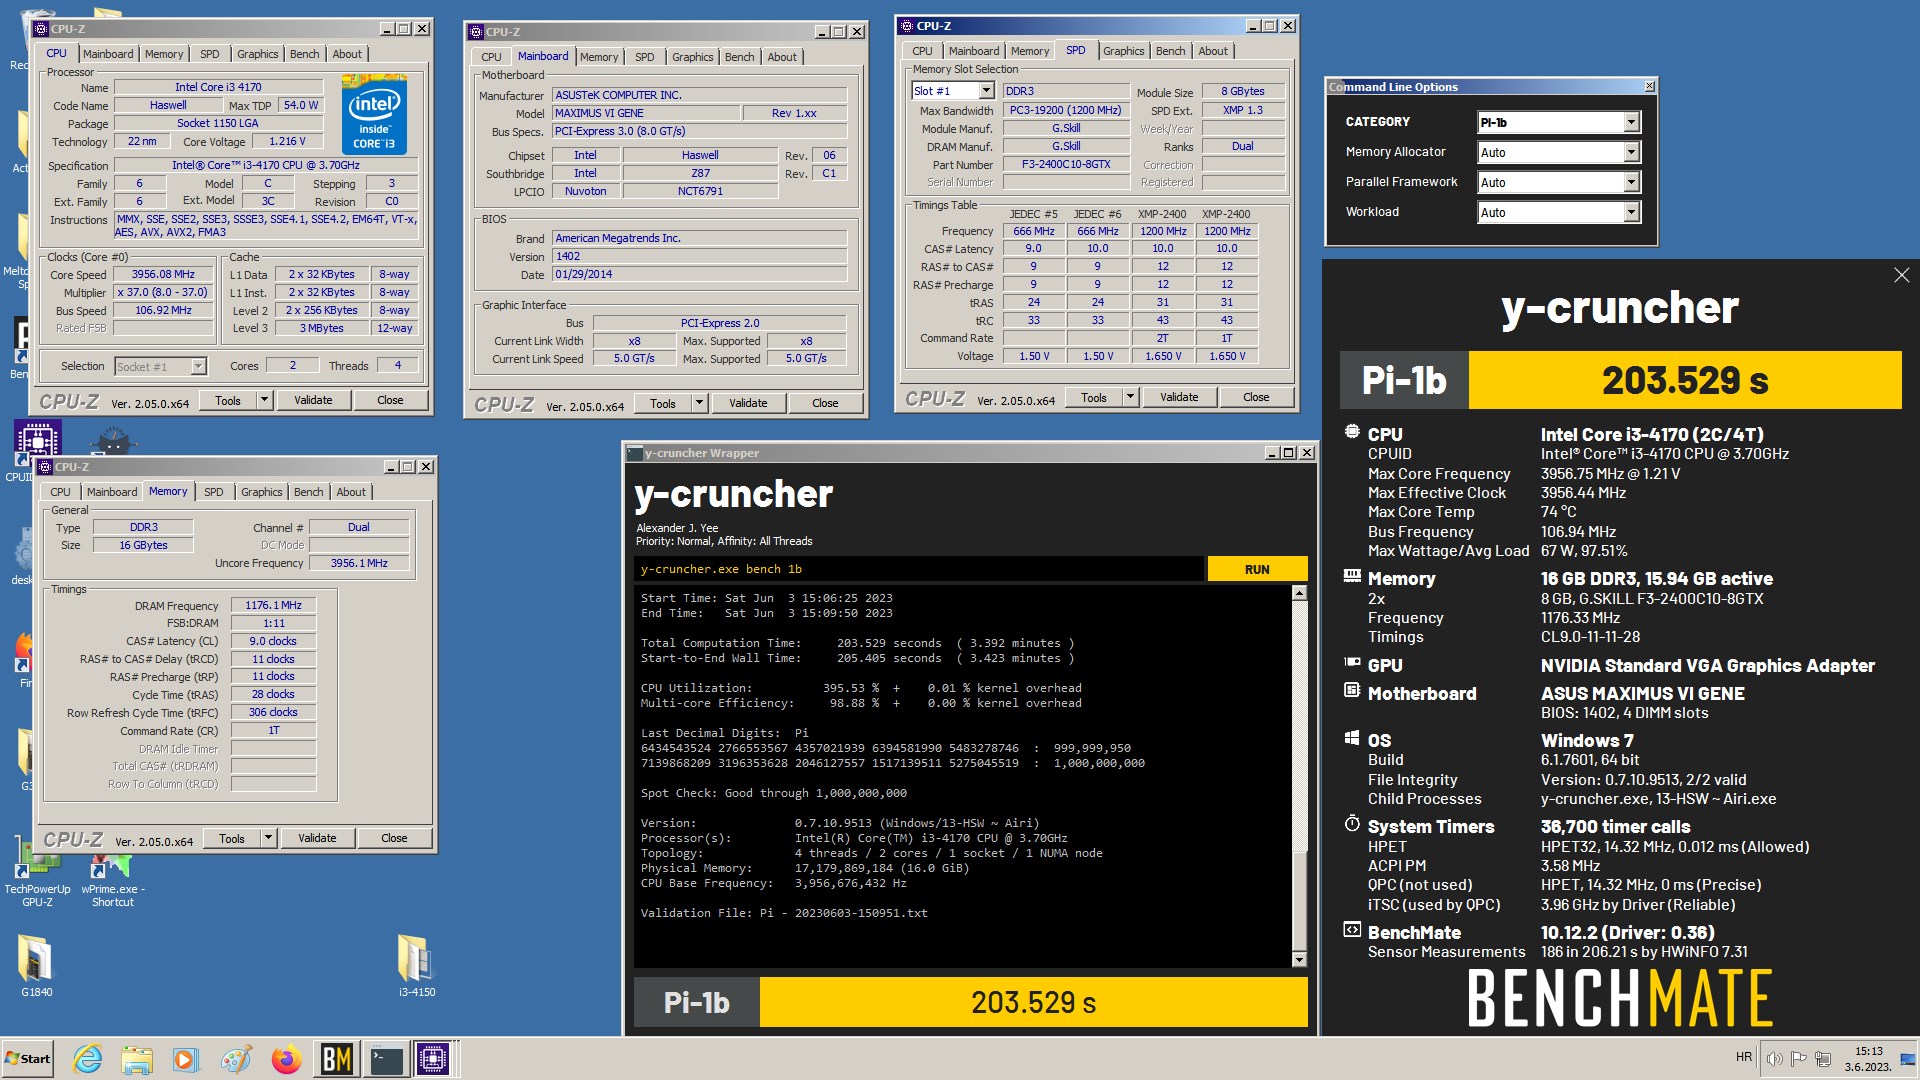Click Validate in CPU-Z CPU window
The width and height of the screenshot is (1920, 1080).
pyautogui.click(x=313, y=400)
